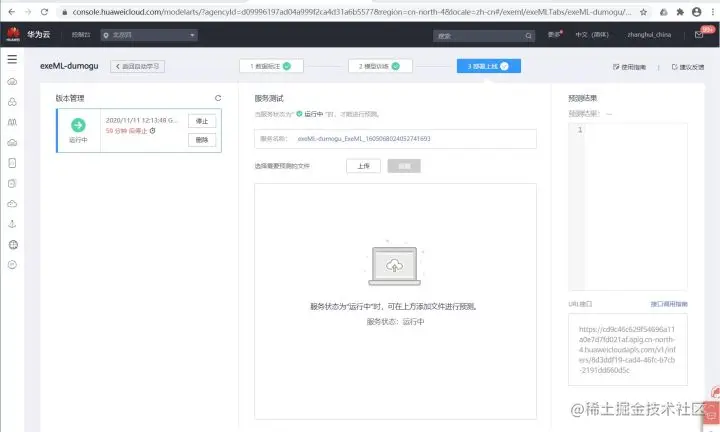Click the back to auto-learning button
Screen dimensions: 720x432
137,67
